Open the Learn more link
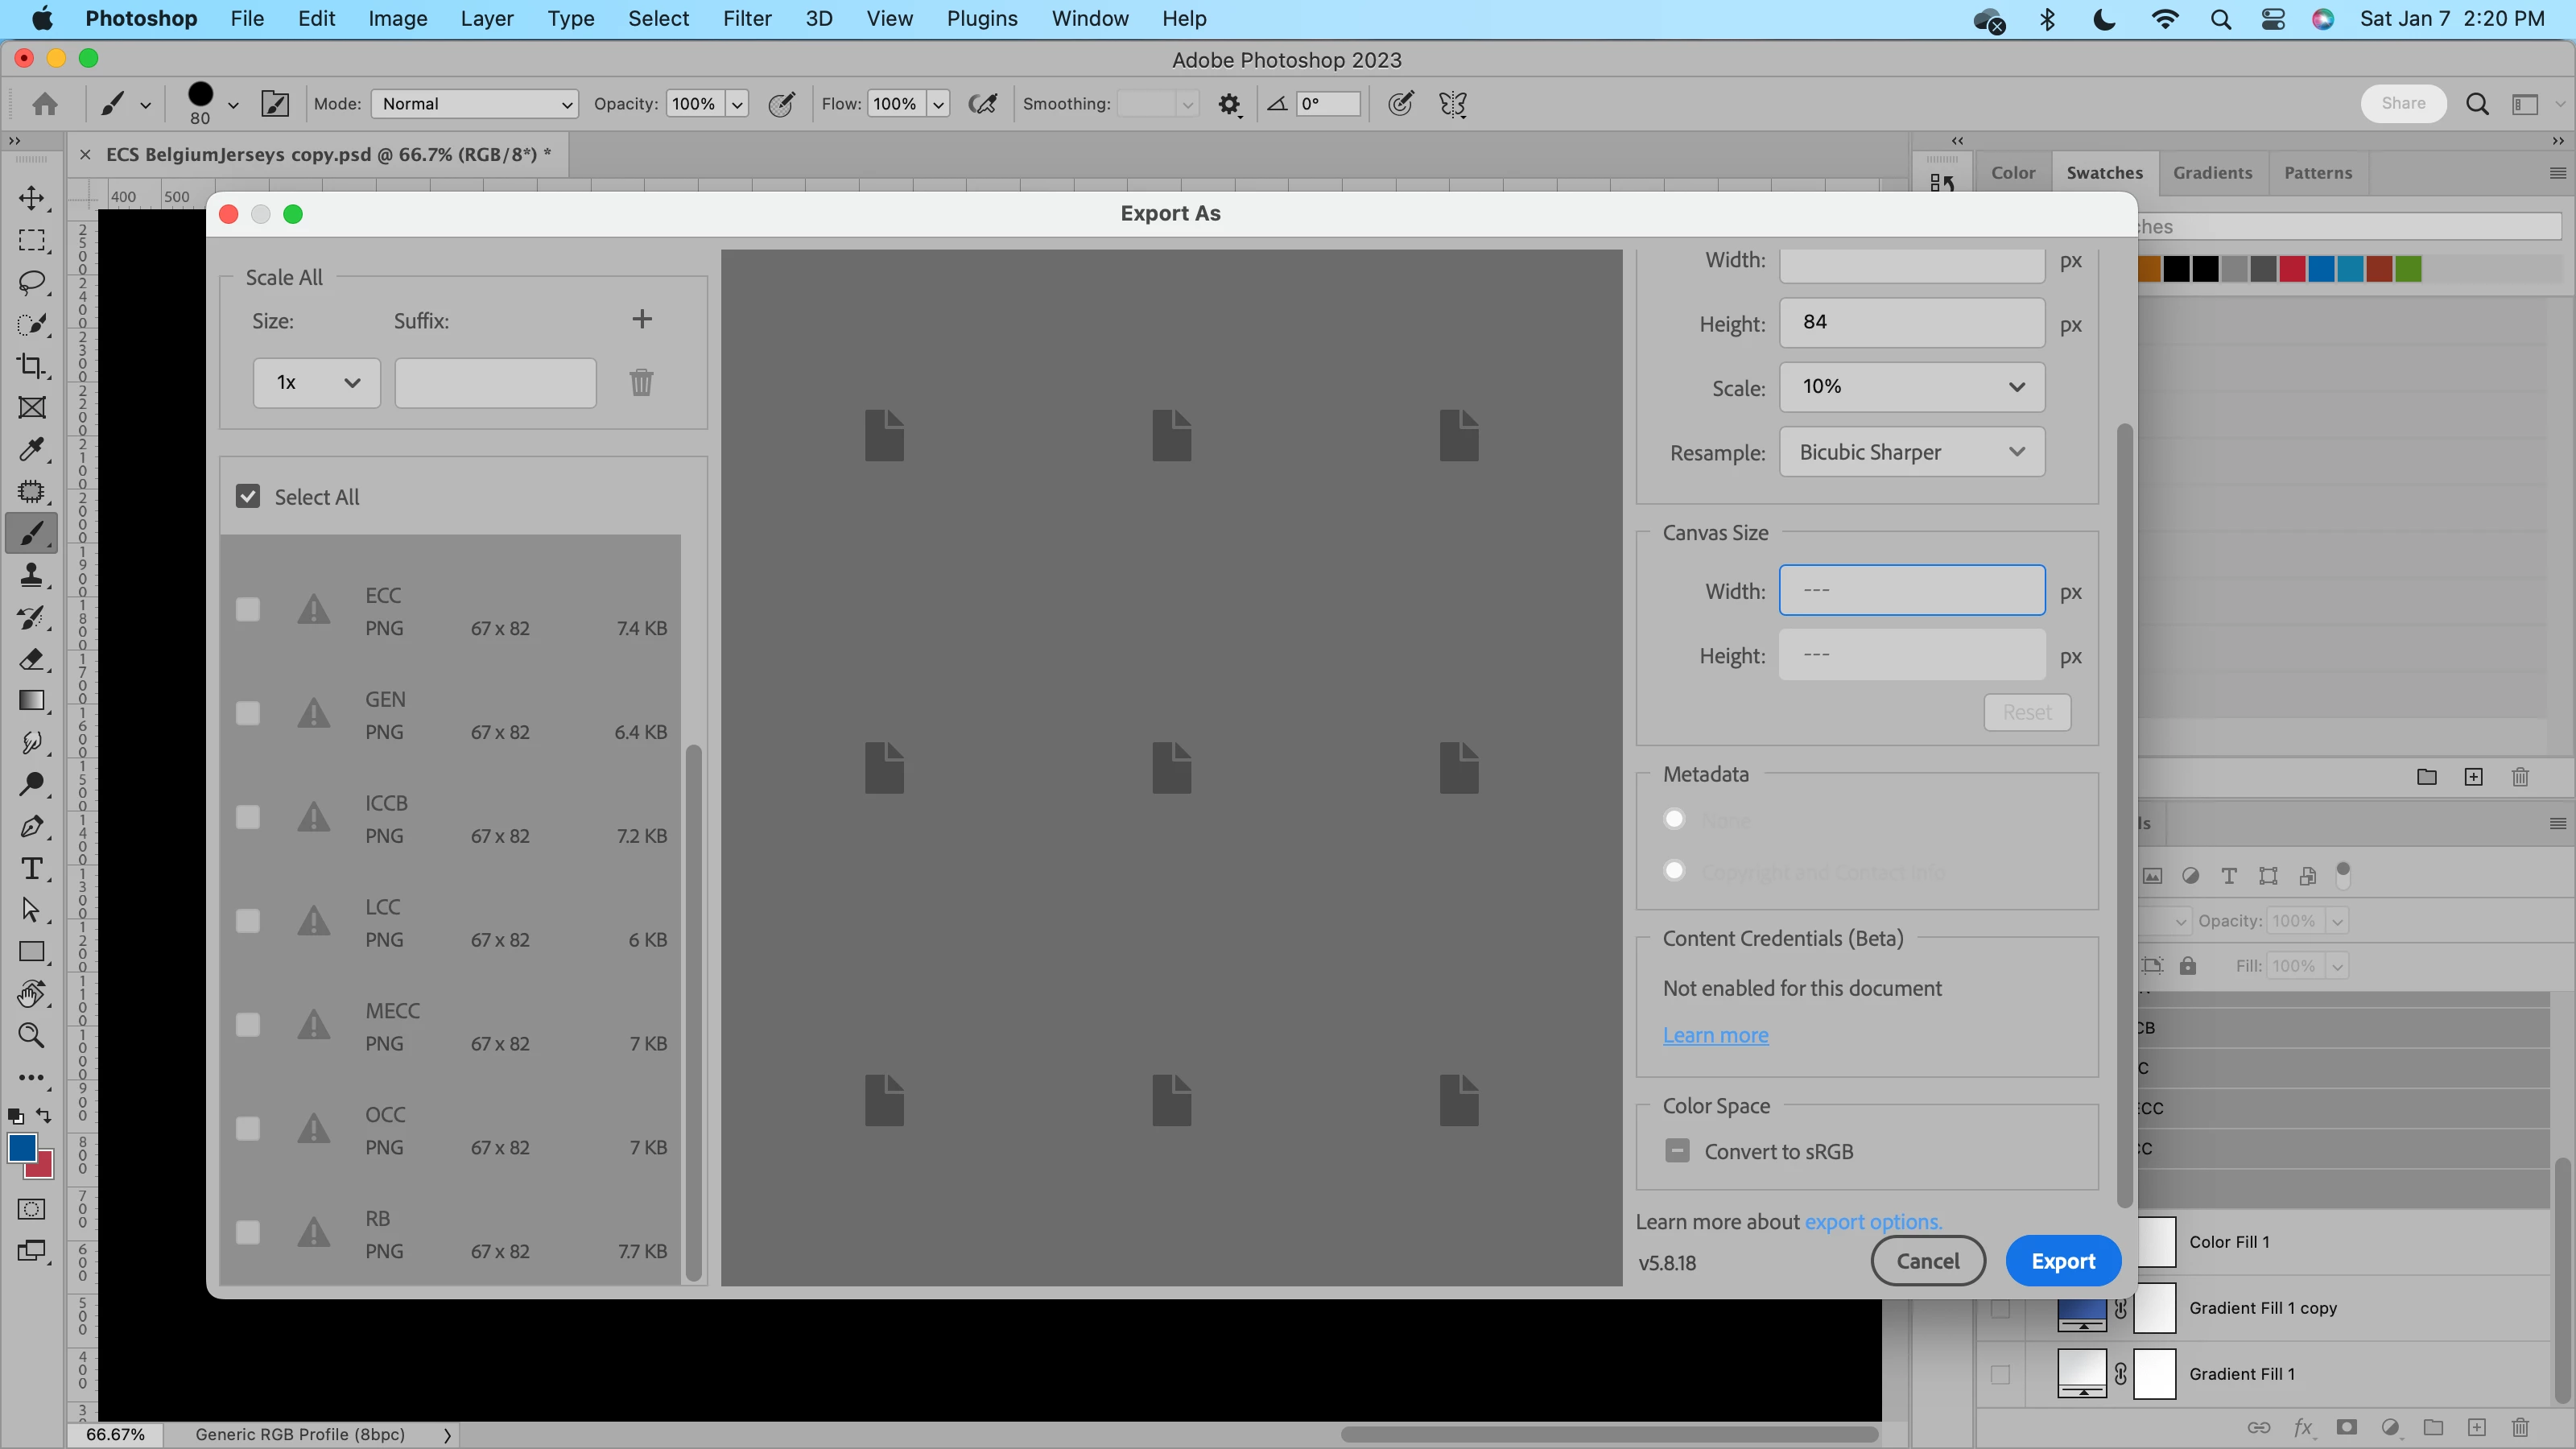Image resolution: width=2576 pixels, height=1449 pixels. (1715, 1036)
